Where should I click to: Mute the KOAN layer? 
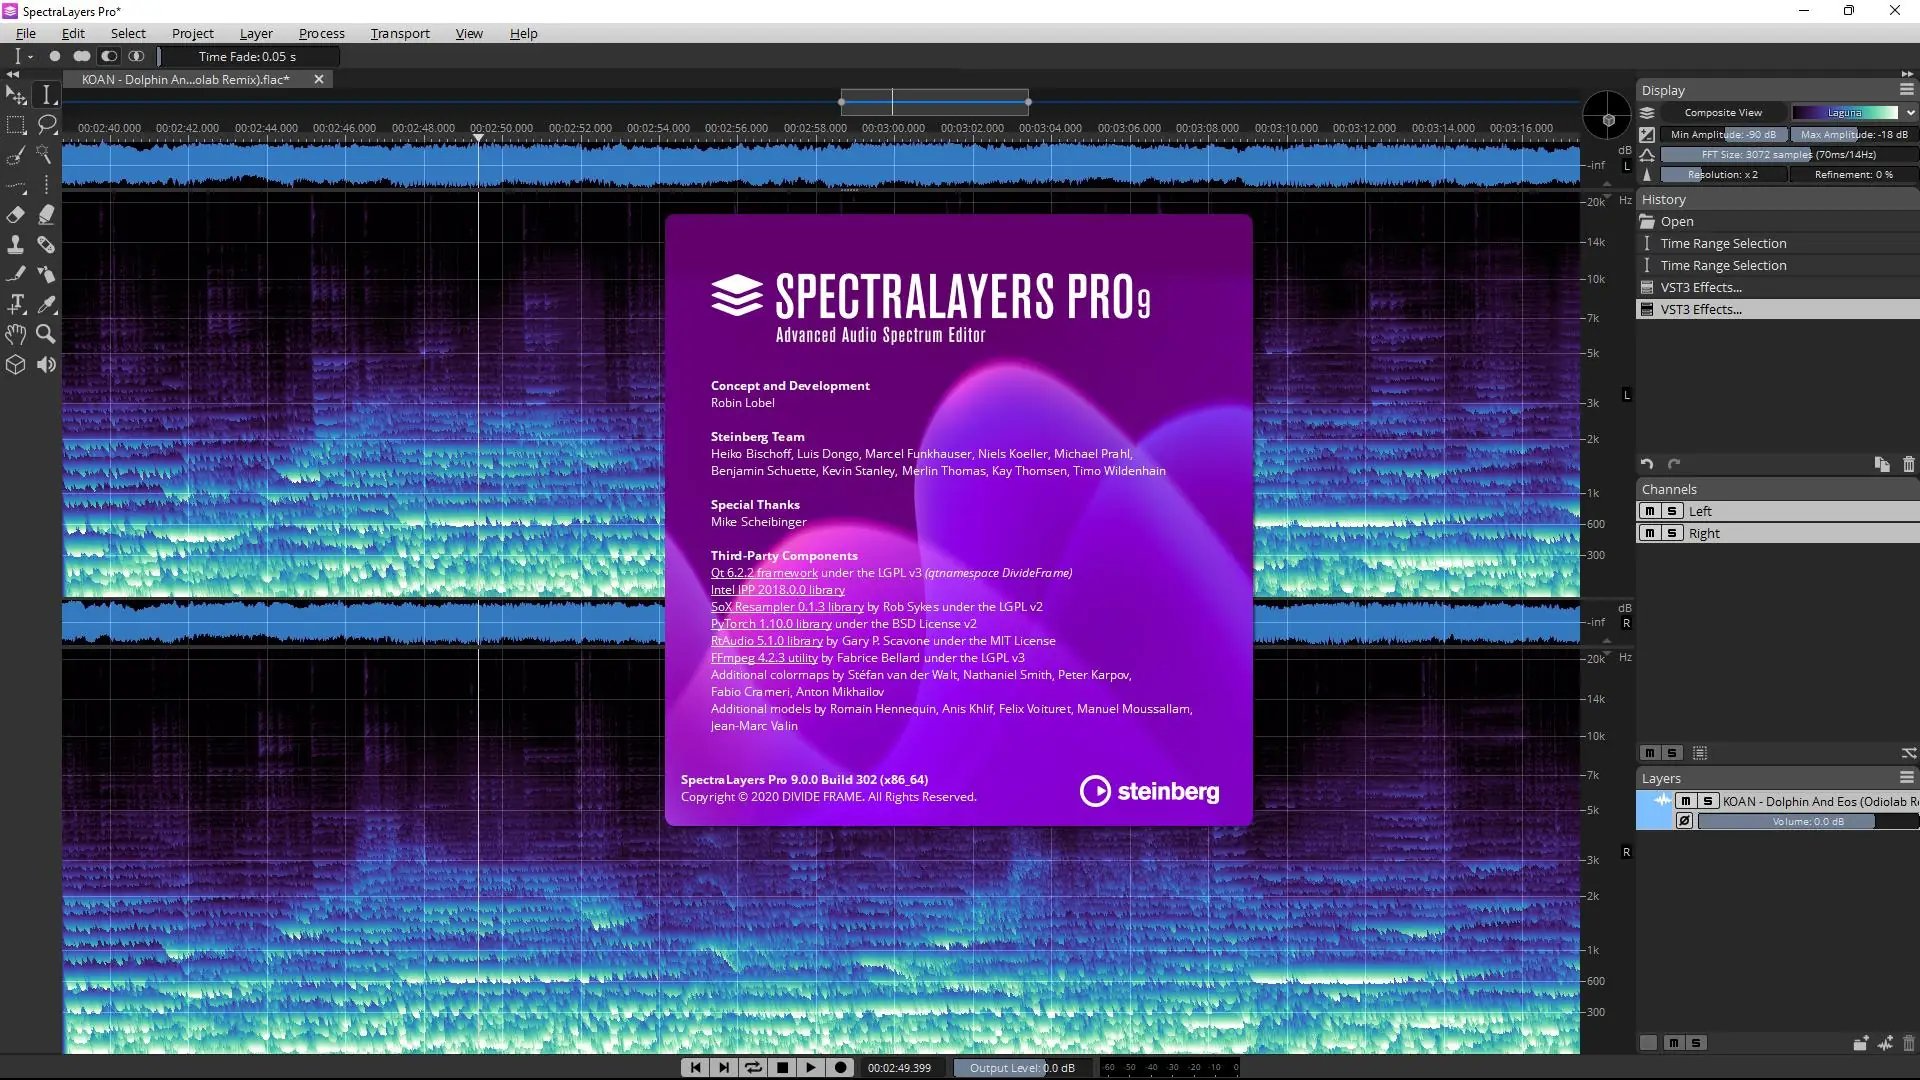click(1686, 801)
